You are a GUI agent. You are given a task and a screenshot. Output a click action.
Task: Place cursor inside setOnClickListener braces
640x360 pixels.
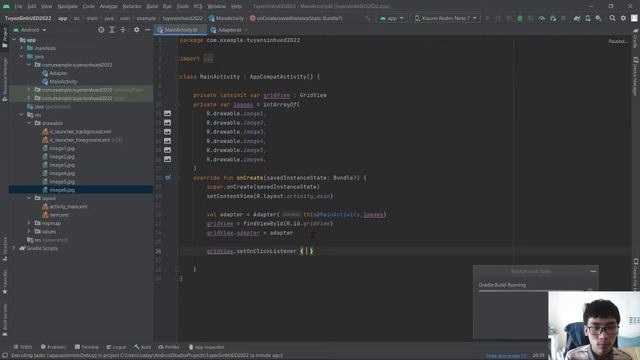click(307, 251)
